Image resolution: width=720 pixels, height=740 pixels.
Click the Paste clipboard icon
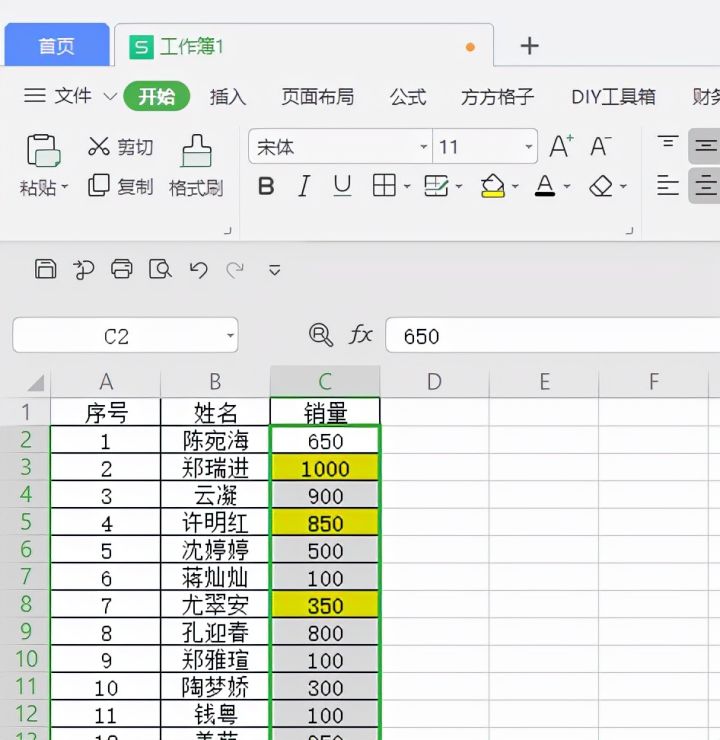click(x=43, y=151)
